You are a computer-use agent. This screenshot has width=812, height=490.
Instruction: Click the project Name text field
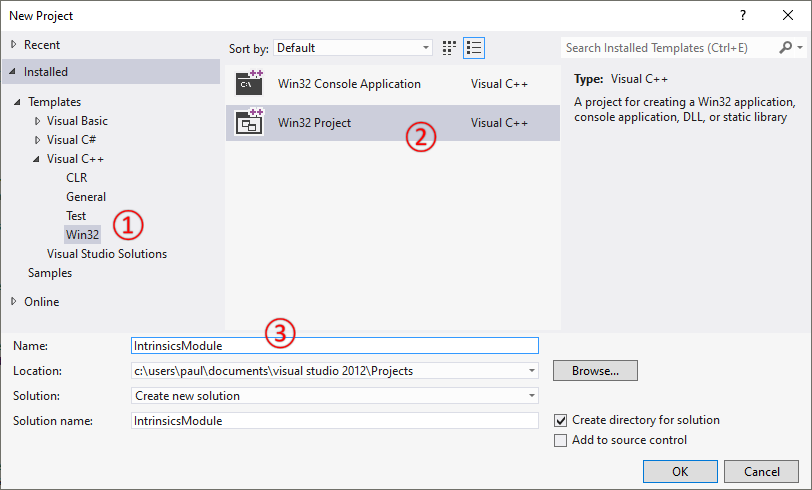tap(335, 345)
